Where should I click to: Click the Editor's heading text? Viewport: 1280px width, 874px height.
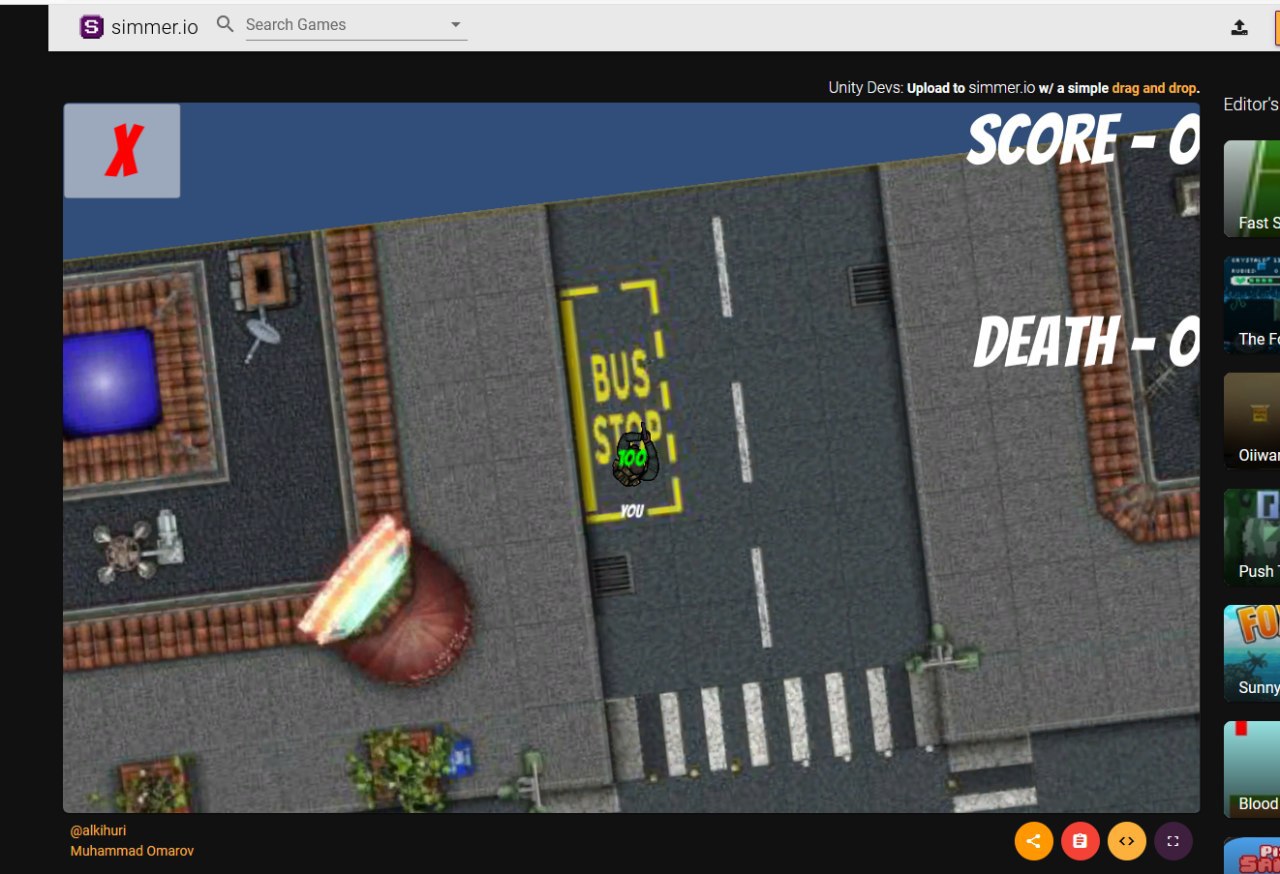point(1251,104)
